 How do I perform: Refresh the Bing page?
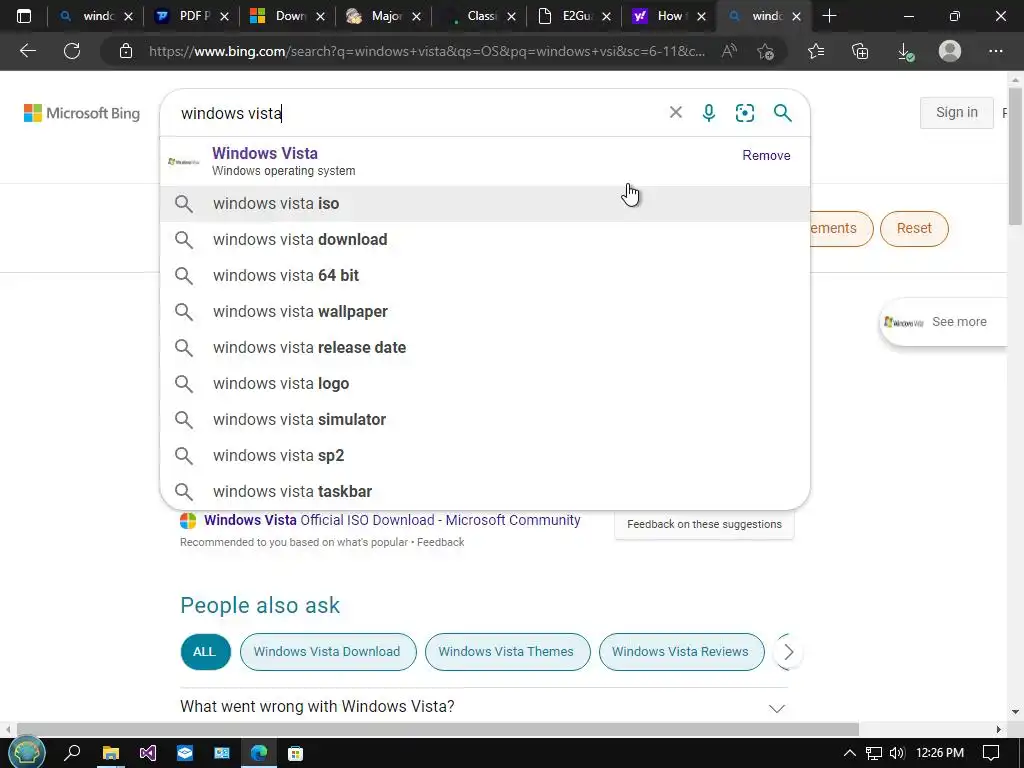(72, 51)
